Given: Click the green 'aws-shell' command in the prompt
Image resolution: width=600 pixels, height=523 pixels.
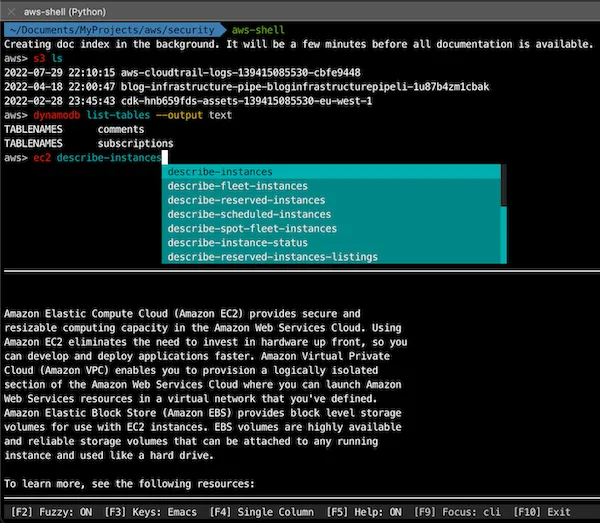Looking at the screenshot, I should pyautogui.click(x=258, y=30).
